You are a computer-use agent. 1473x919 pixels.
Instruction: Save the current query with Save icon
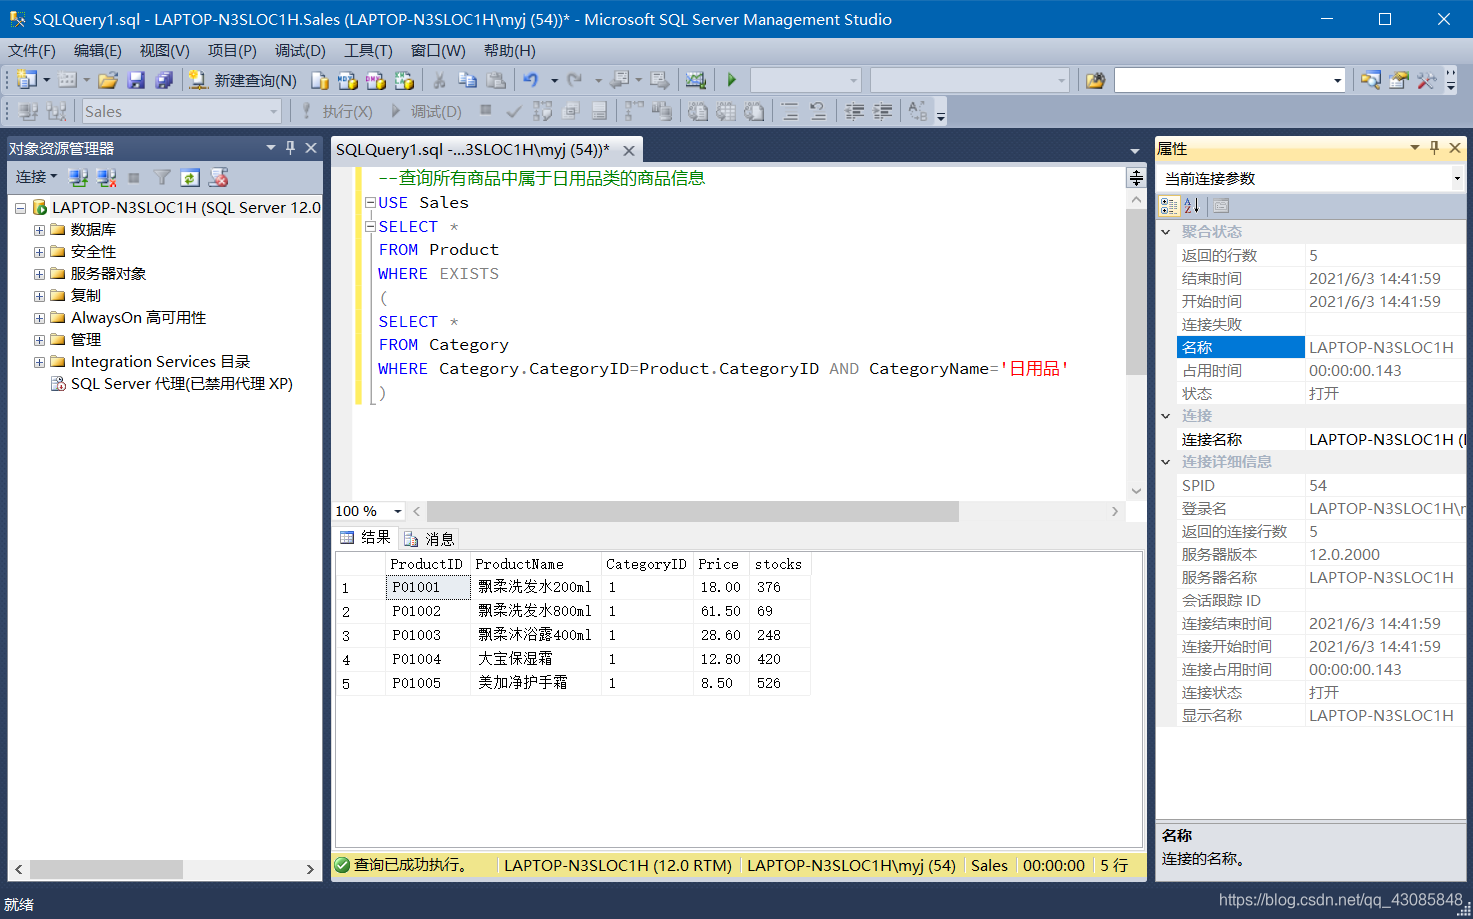click(137, 80)
